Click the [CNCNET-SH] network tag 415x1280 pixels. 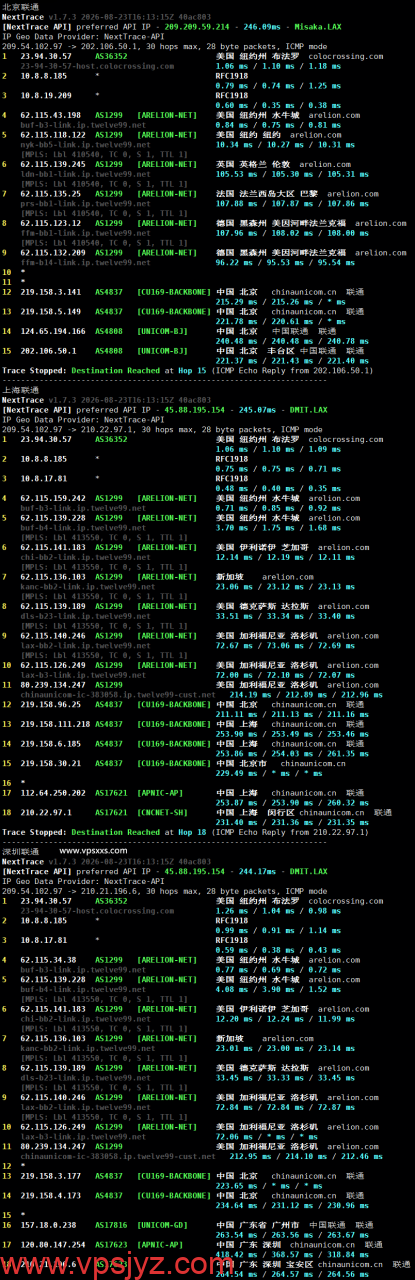click(x=163, y=812)
